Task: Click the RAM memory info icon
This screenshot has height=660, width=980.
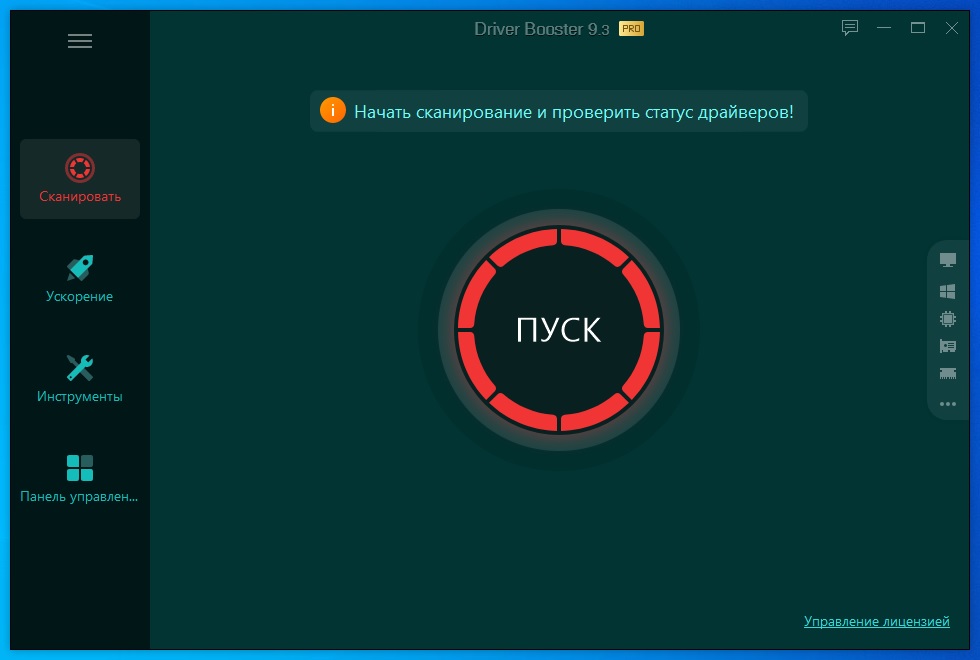Action: click(x=947, y=373)
